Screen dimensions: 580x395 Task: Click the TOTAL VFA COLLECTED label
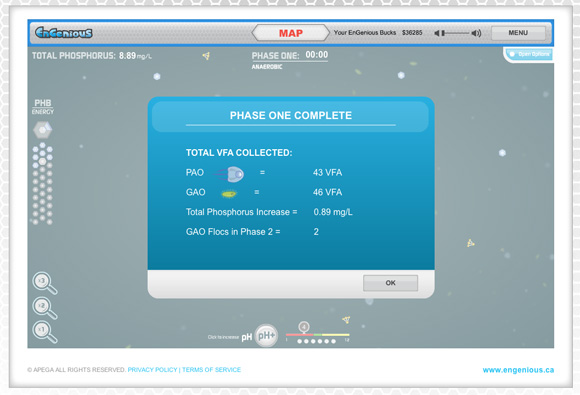click(239, 153)
